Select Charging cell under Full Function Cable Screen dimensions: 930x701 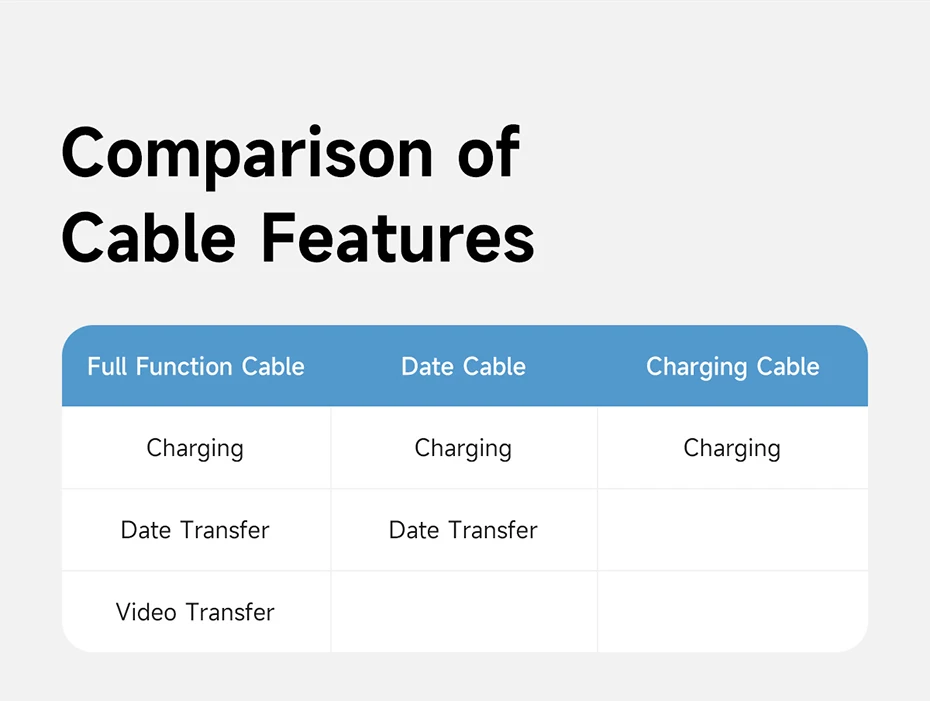pos(195,448)
